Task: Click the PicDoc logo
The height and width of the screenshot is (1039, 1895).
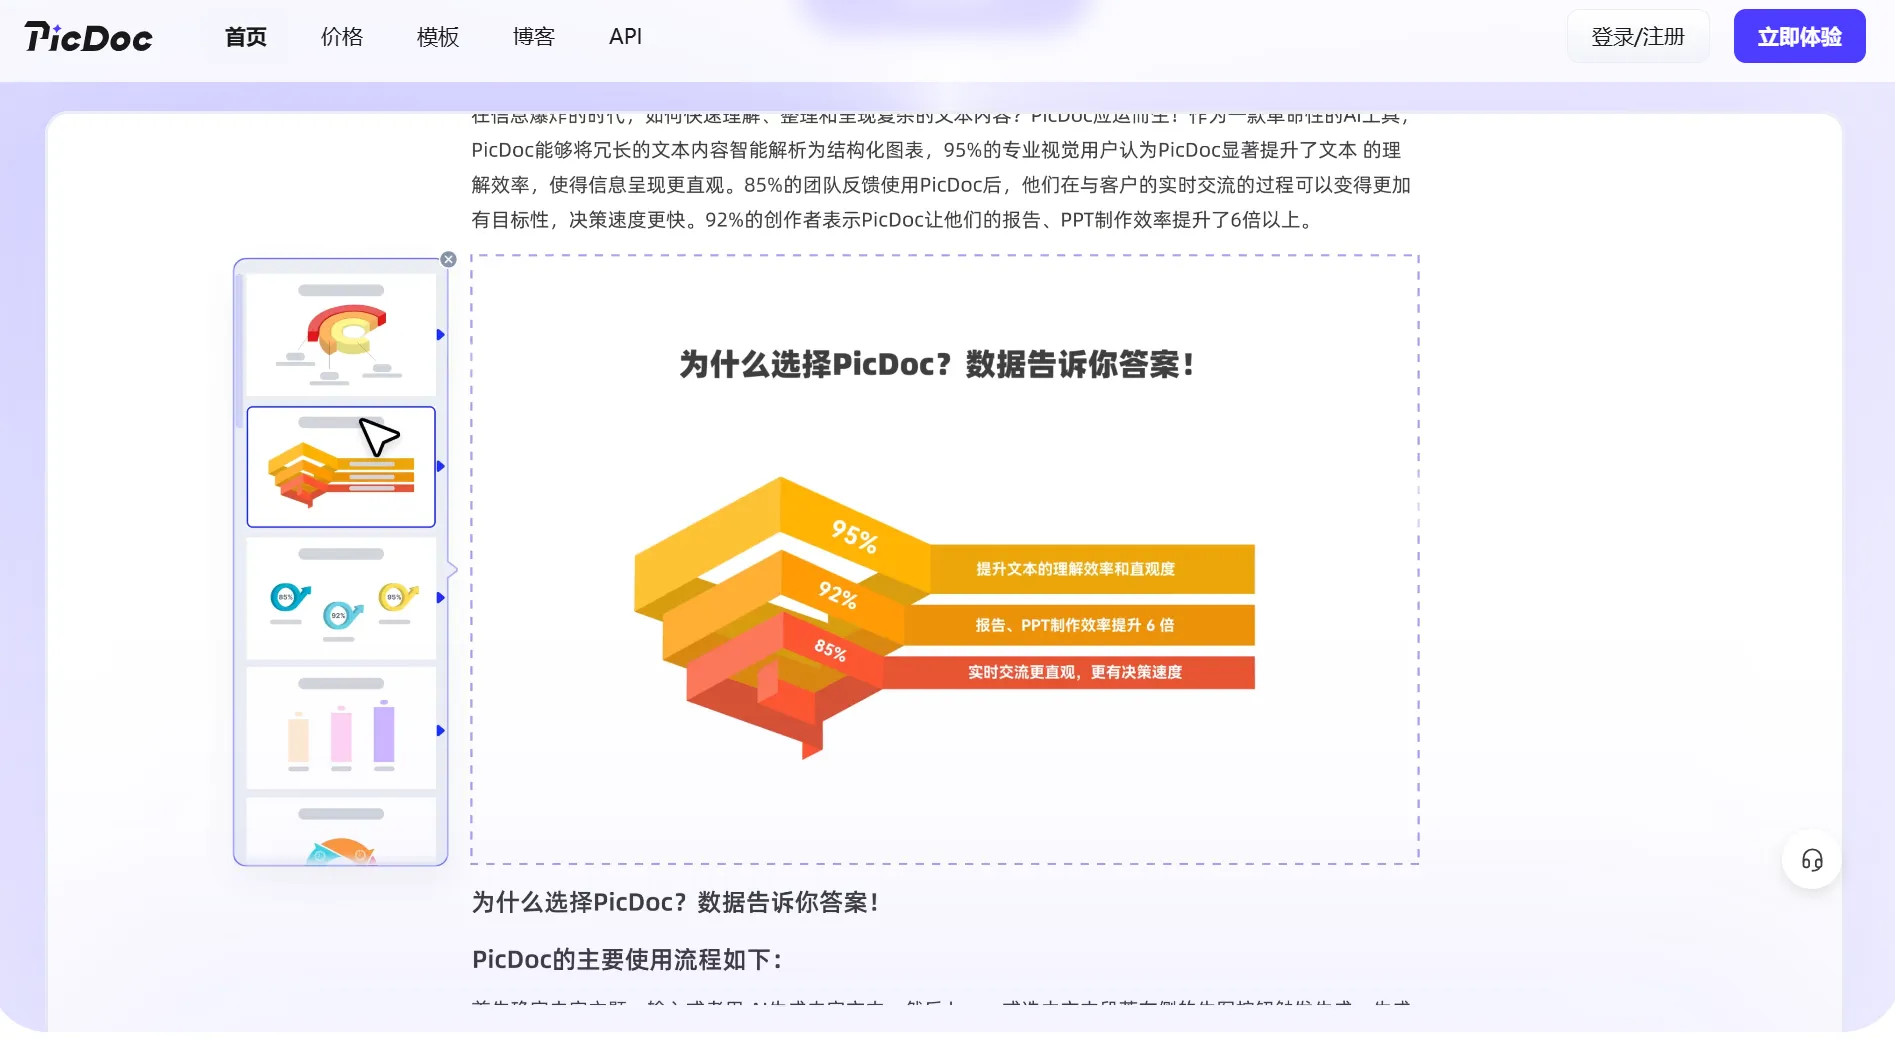Action: [x=89, y=37]
